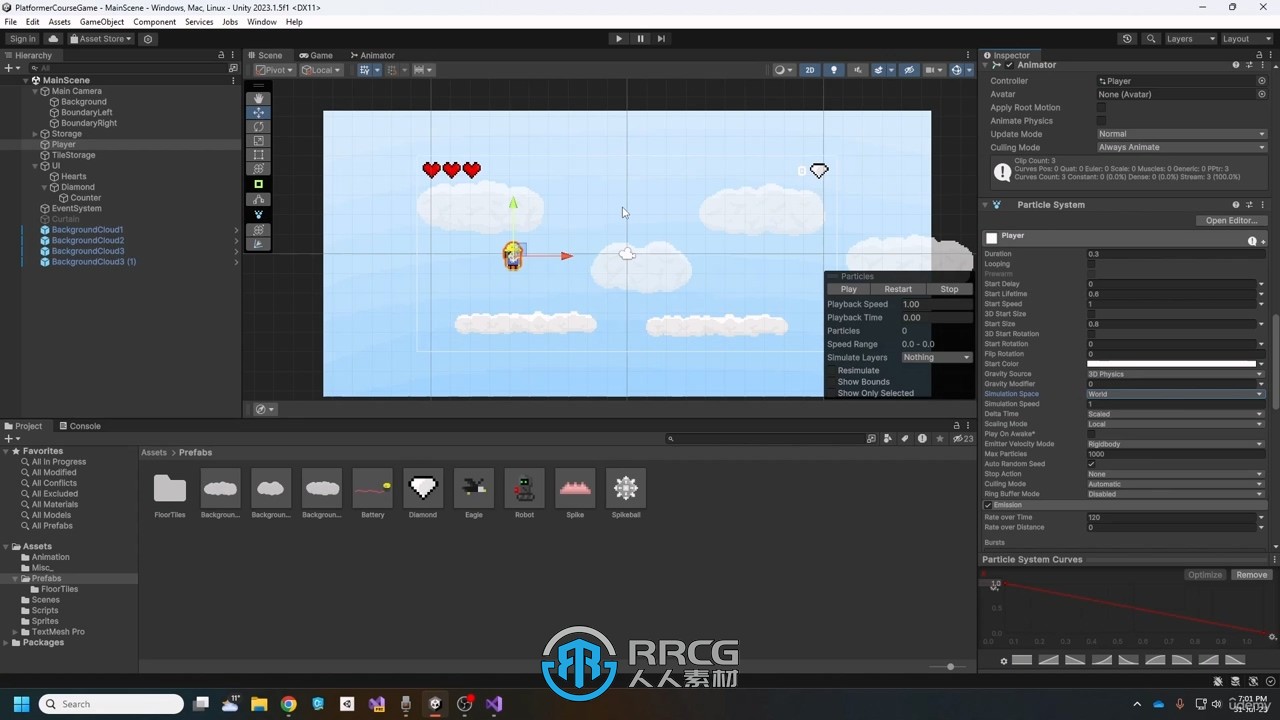Click Stop in the Particles overlay
This screenshot has height=720, width=1280.
(x=949, y=289)
